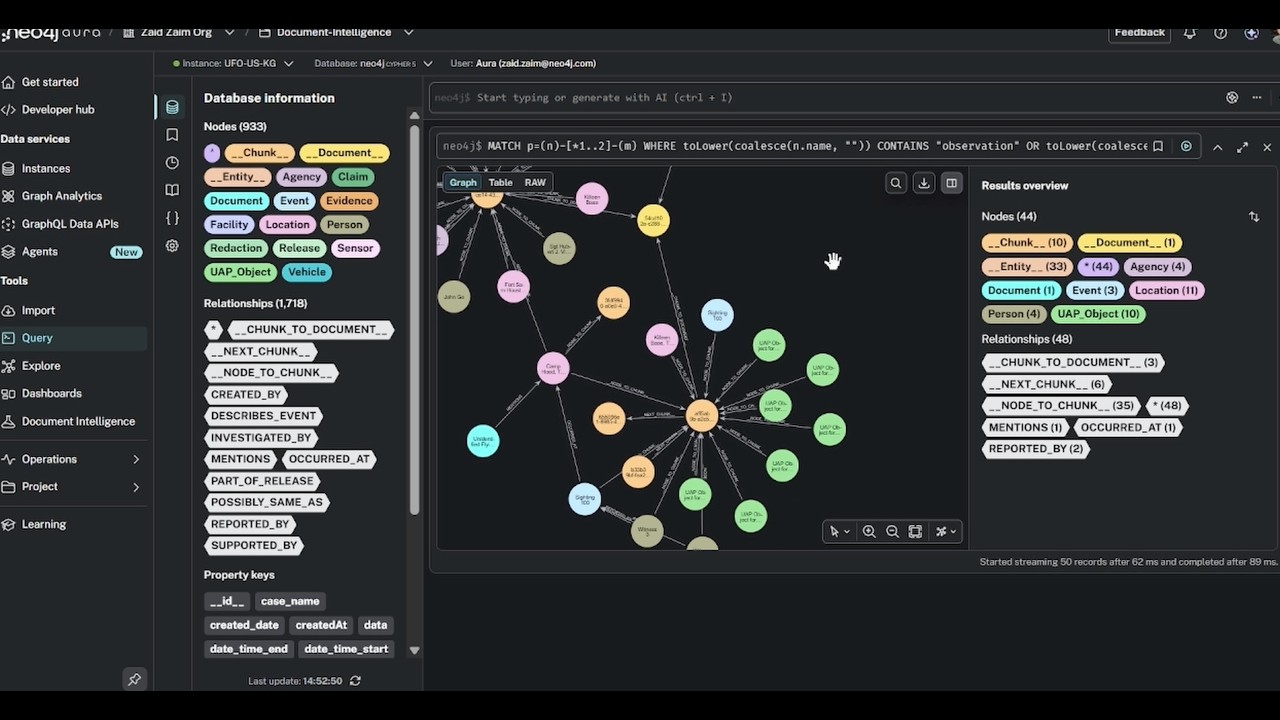
Task: Open the saved Cypher bookmark sidebar icon
Action: pyautogui.click(x=172, y=135)
